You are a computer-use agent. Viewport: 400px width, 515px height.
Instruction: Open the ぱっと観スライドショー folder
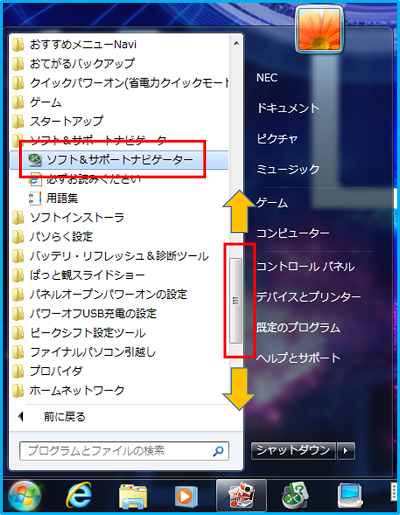coord(79,275)
